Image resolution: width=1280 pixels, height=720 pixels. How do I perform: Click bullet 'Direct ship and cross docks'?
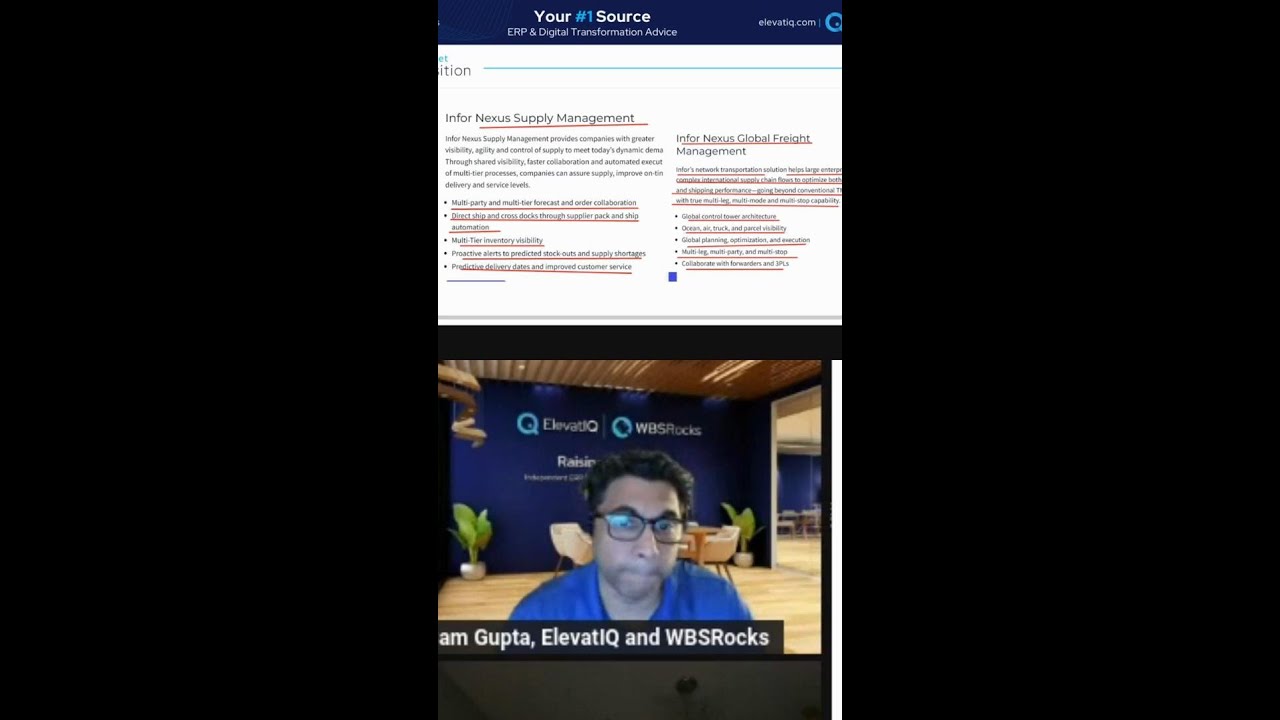(545, 221)
